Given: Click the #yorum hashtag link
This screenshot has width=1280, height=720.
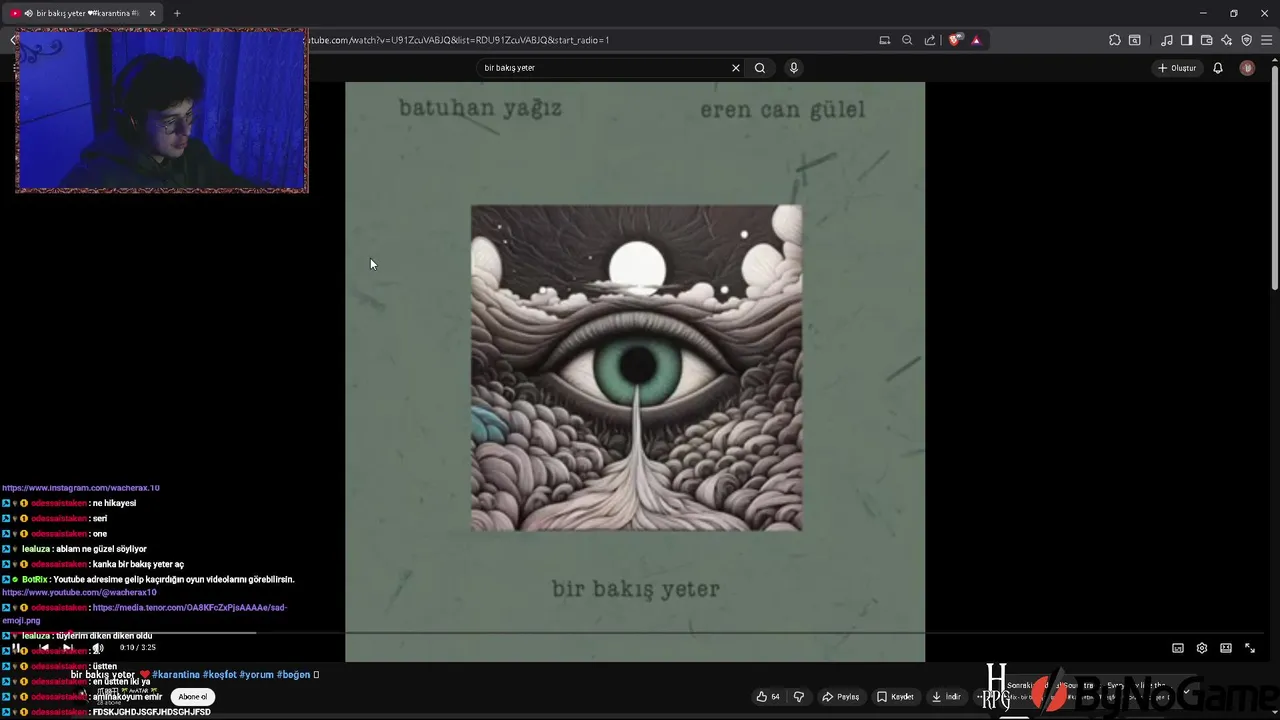Looking at the screenshot, I should (x=256, y=675).
